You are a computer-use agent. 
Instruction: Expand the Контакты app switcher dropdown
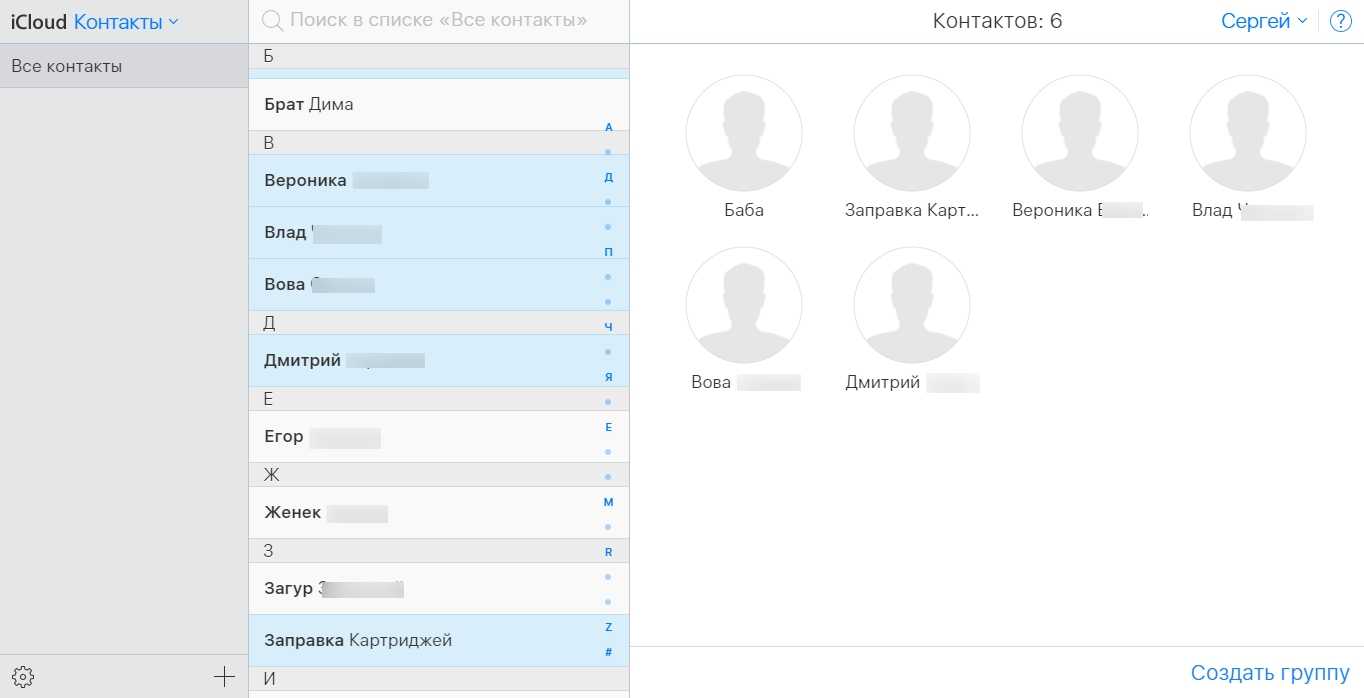(126, 22)
